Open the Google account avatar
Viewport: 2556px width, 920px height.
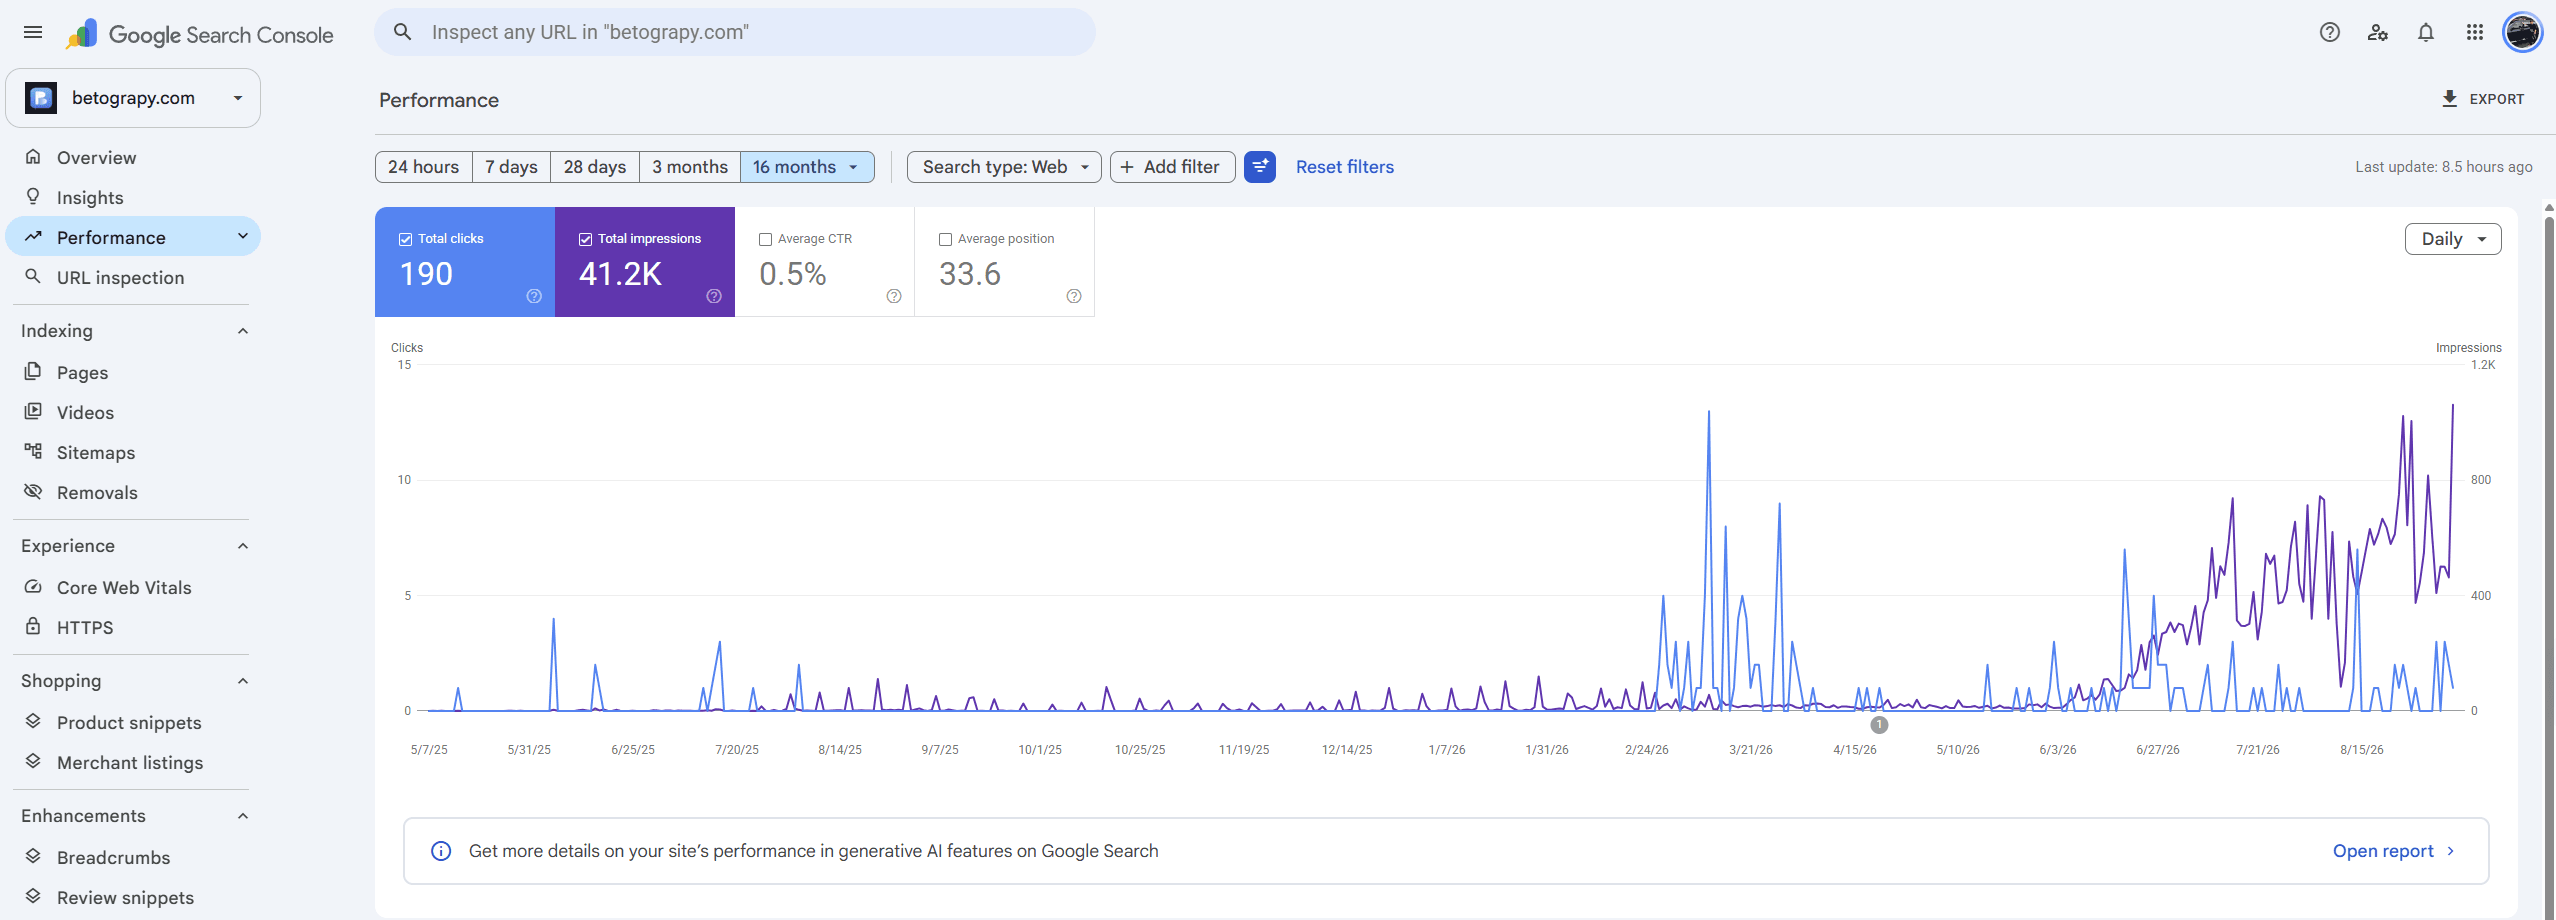[2523, 32]
